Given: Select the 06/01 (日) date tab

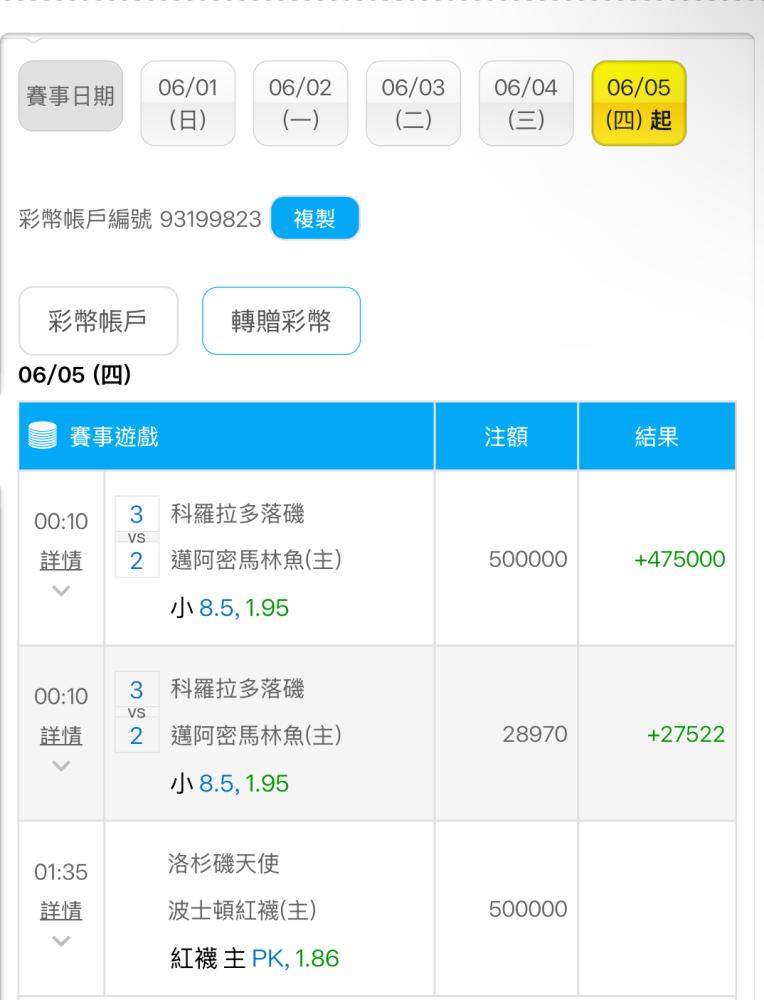Looking at the screenshot, I should coord(188,103).
